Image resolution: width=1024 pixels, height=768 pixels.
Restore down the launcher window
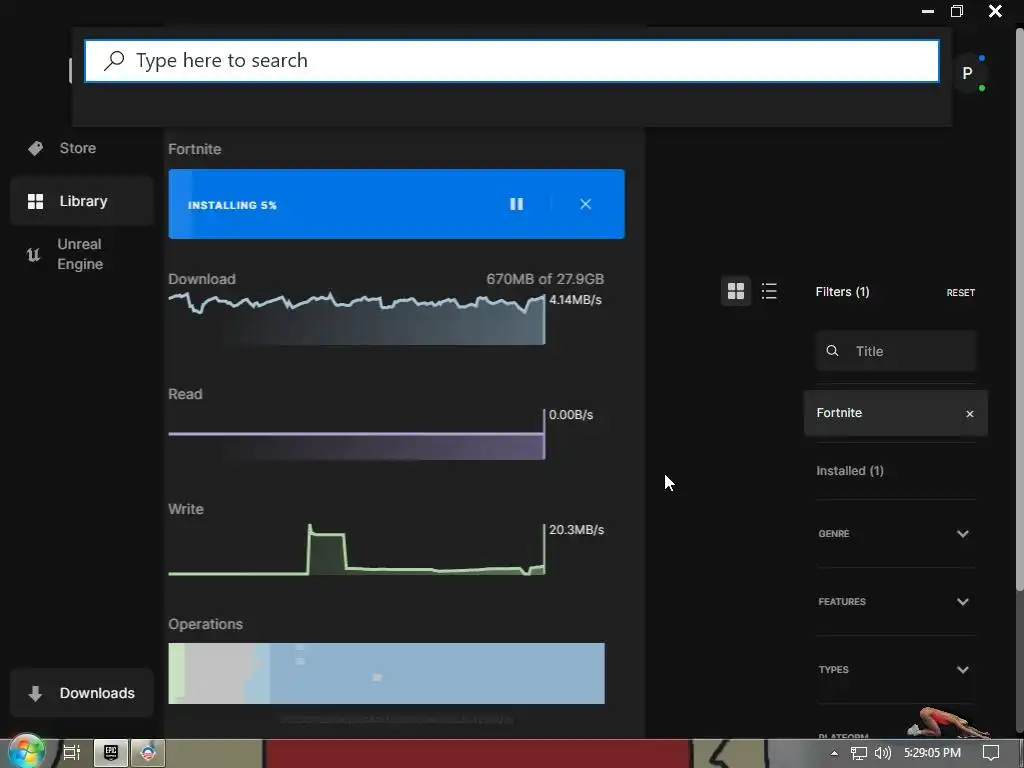[x=957, y=11]
